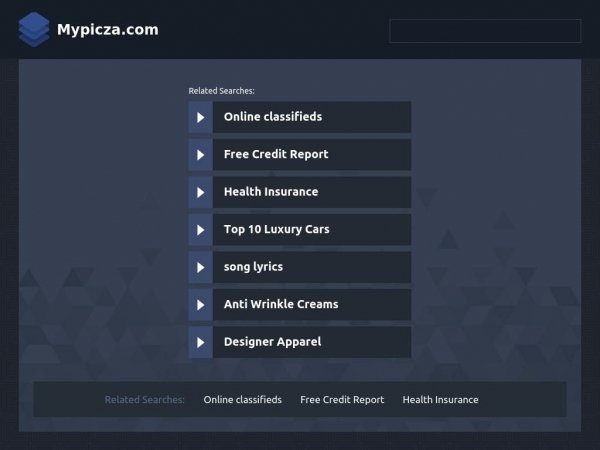
Task: Visit the Designer Apparel search link
Action: pos(272,342)
